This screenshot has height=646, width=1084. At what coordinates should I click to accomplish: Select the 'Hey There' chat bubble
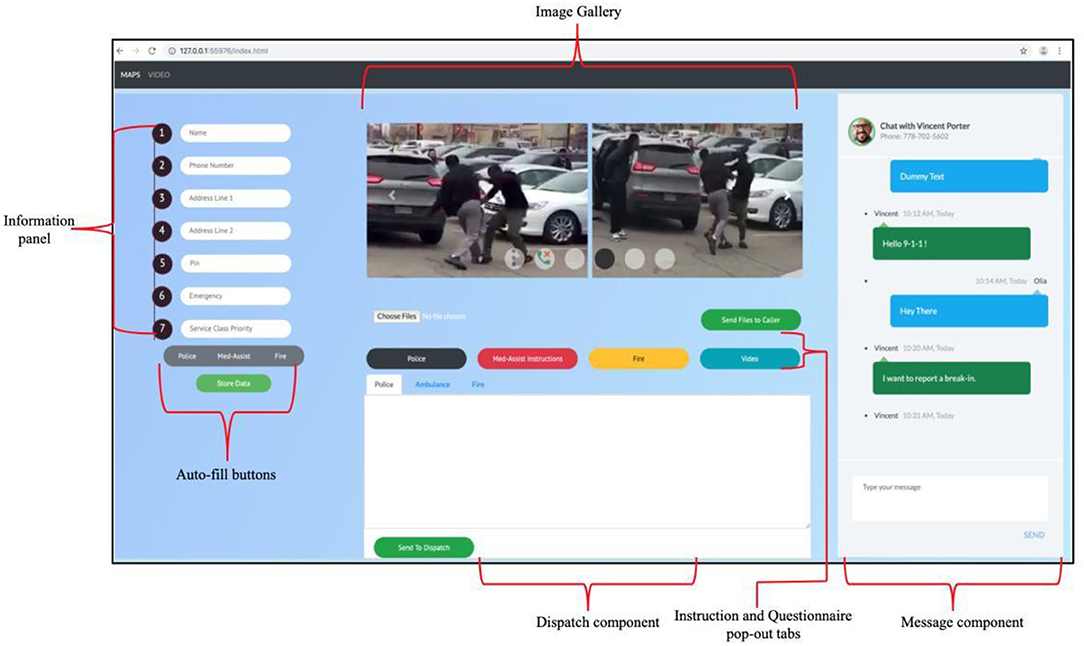969,311
